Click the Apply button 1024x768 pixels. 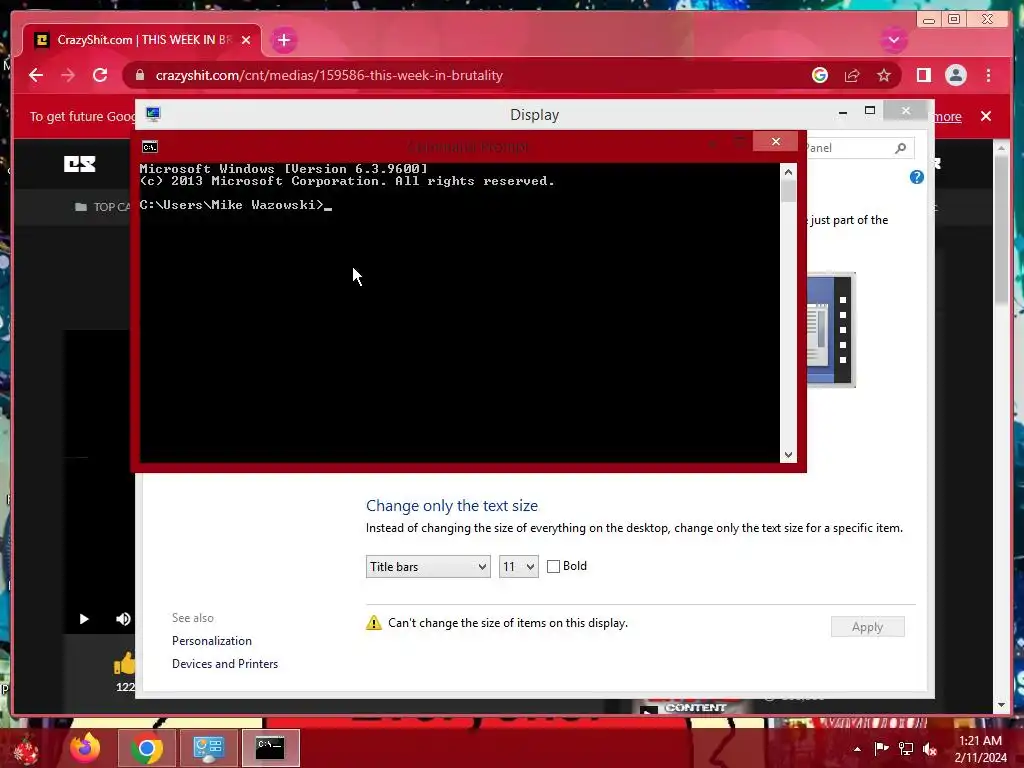coord(867,627)
